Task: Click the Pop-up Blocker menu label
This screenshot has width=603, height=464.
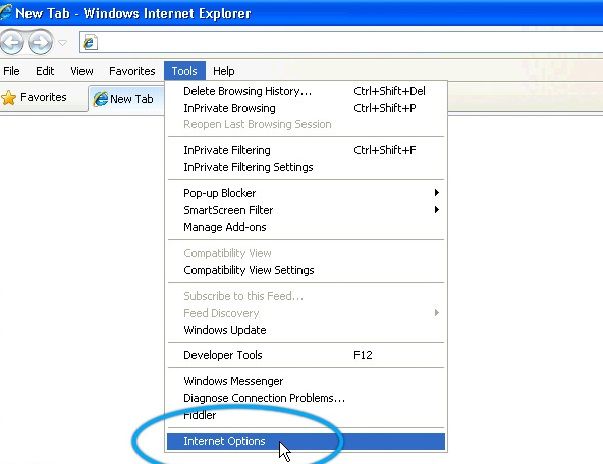Action: (x=220, y=193)
